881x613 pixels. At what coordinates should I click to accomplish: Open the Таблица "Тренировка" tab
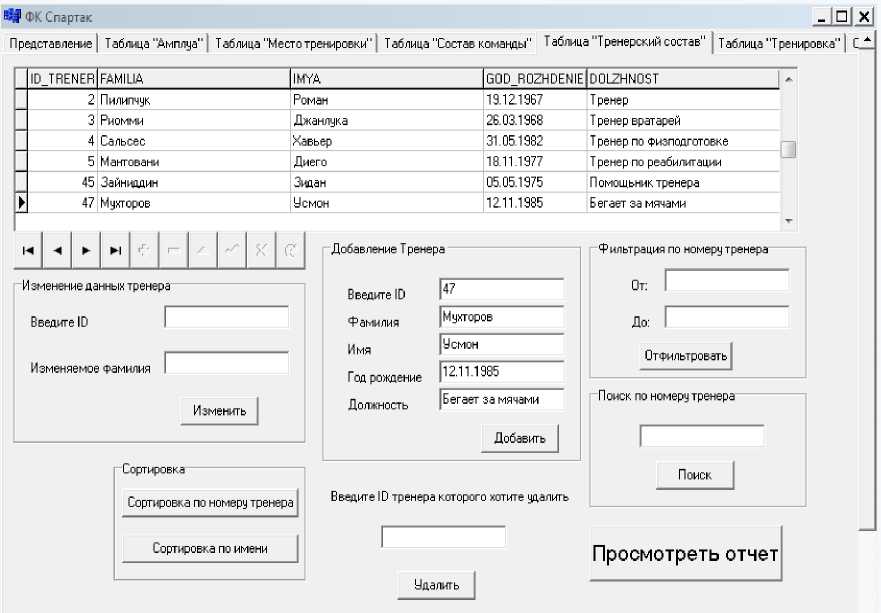(779, 43)
